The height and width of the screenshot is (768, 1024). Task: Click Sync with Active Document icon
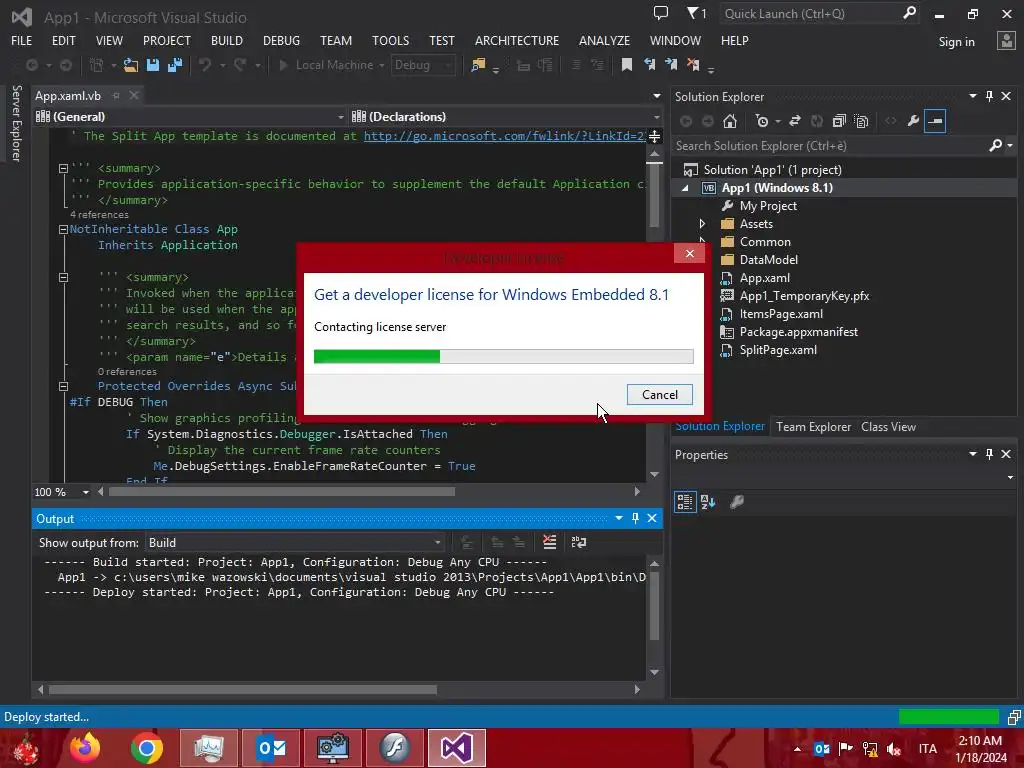[795, 121]
